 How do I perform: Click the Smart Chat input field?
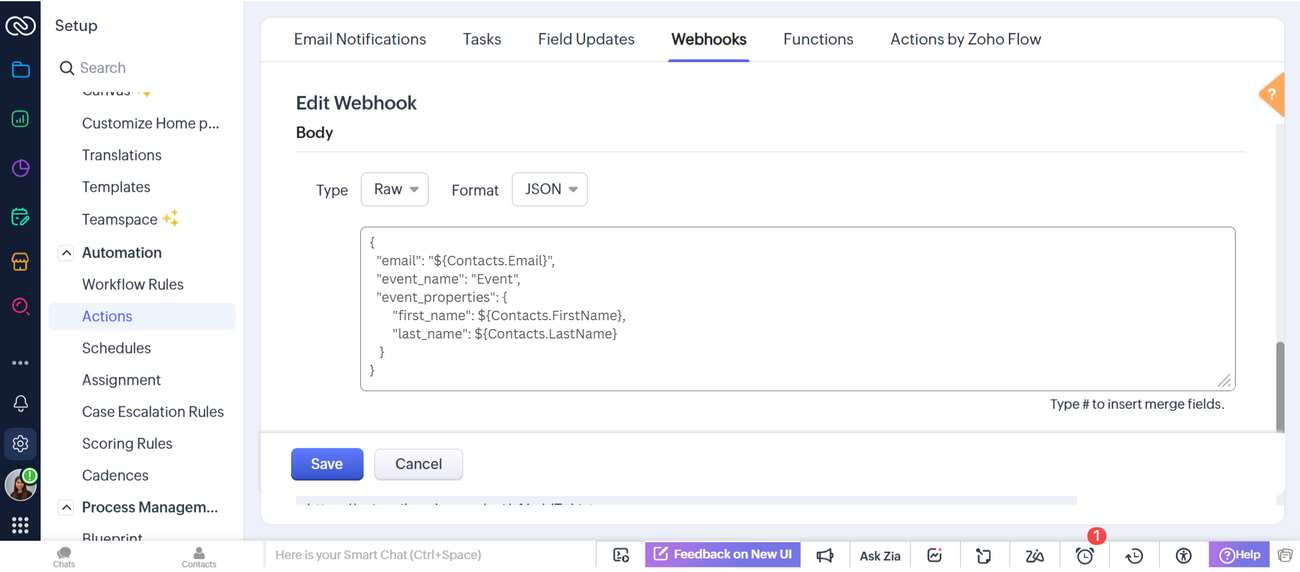(x=430, y=555)
